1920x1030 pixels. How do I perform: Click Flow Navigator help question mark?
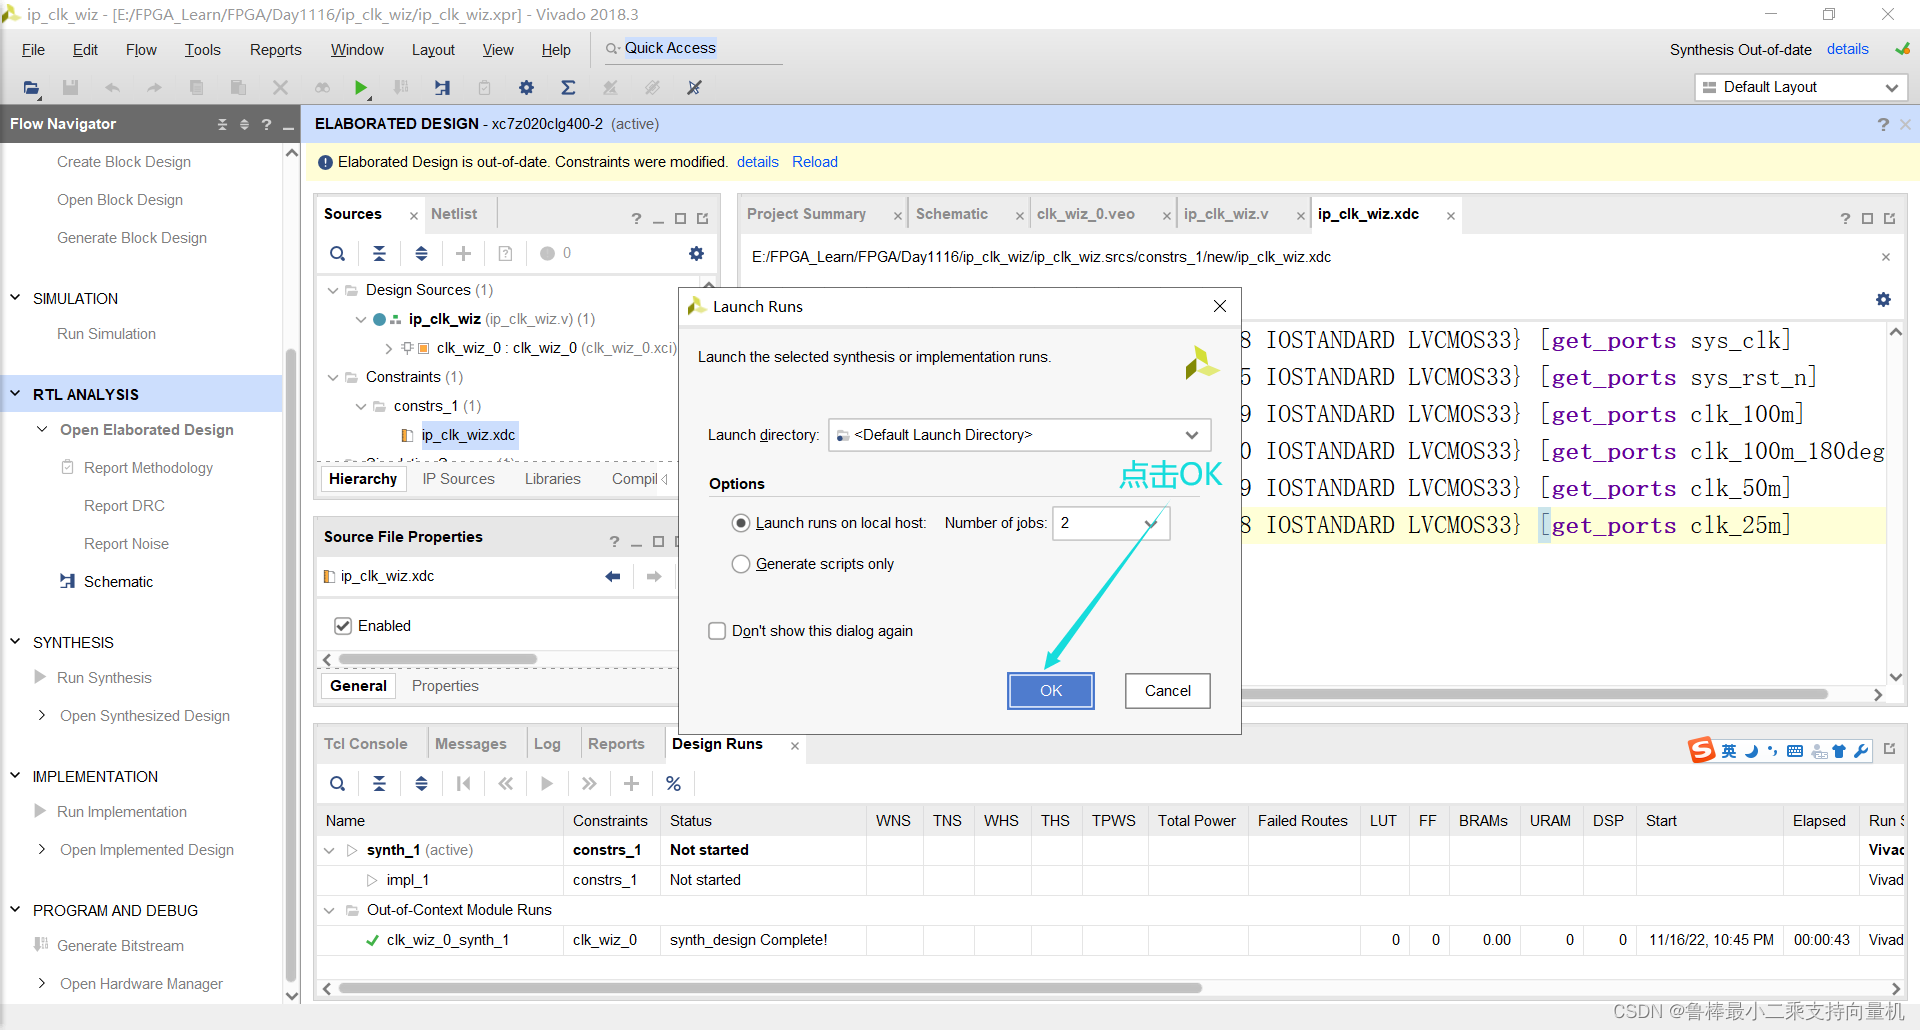pyautogui.click(x=266, y=124)
